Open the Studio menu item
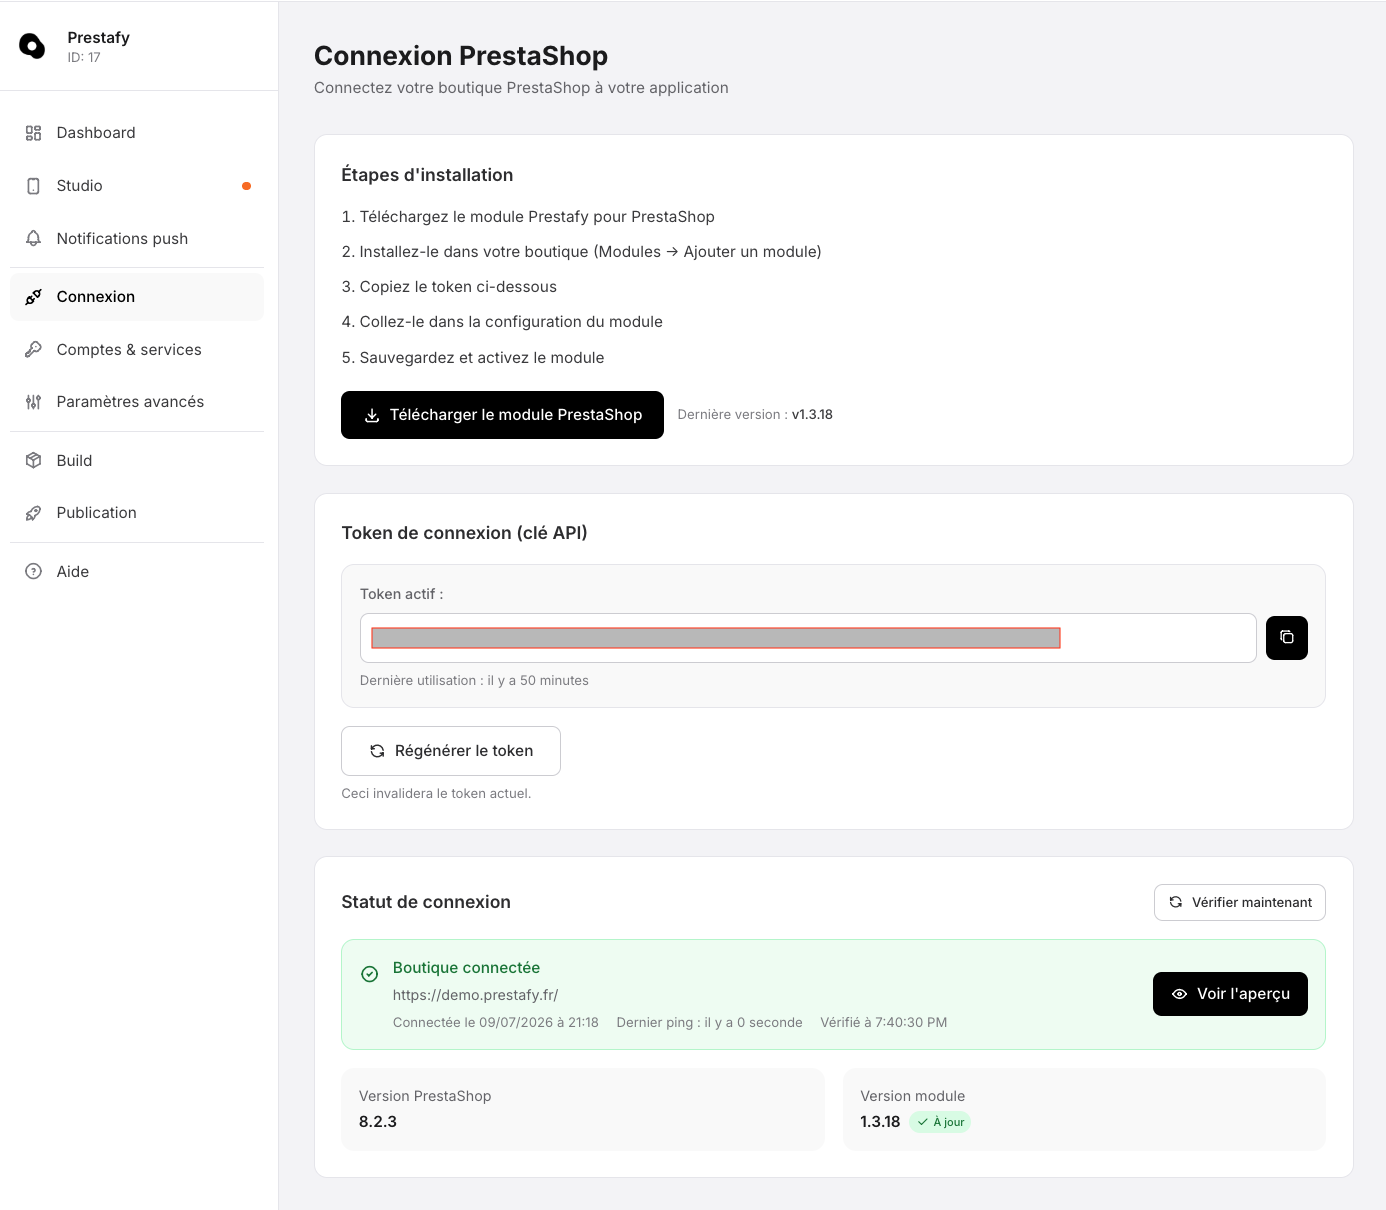This screenshot has height=1210, width=1386. (137, 186)
